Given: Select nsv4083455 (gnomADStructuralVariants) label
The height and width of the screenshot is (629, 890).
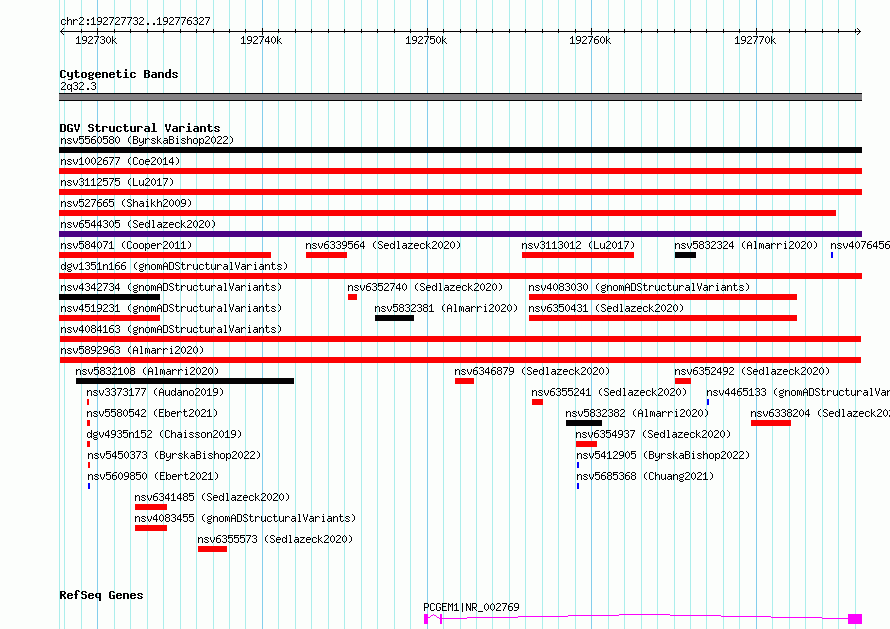Looking at the screenshot, I should tap(245, 518).
